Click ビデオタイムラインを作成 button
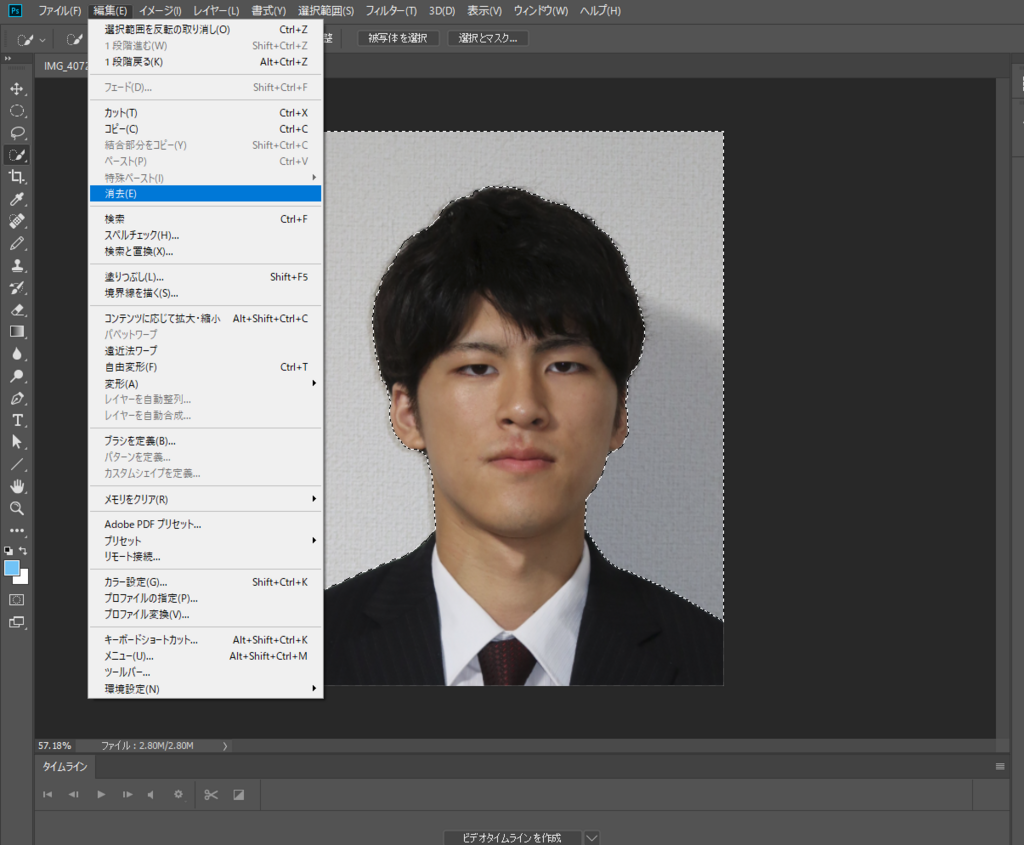 [x=512, y=838]
